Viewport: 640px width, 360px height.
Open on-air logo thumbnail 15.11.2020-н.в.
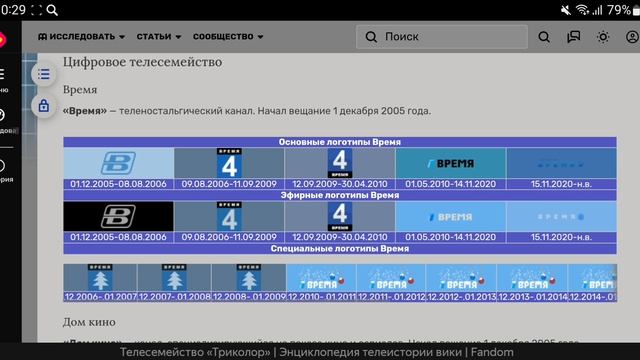(x=561, y=216)
